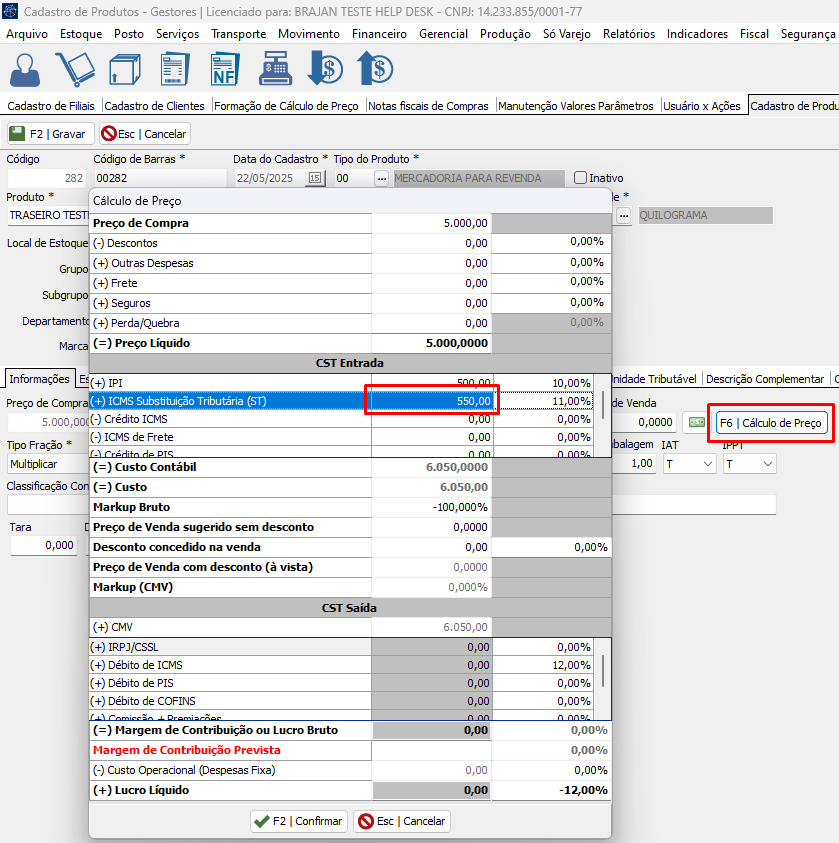Click the package box toolbar icon
The height and width of the screenshot is (843, 839).
(124, 70)
